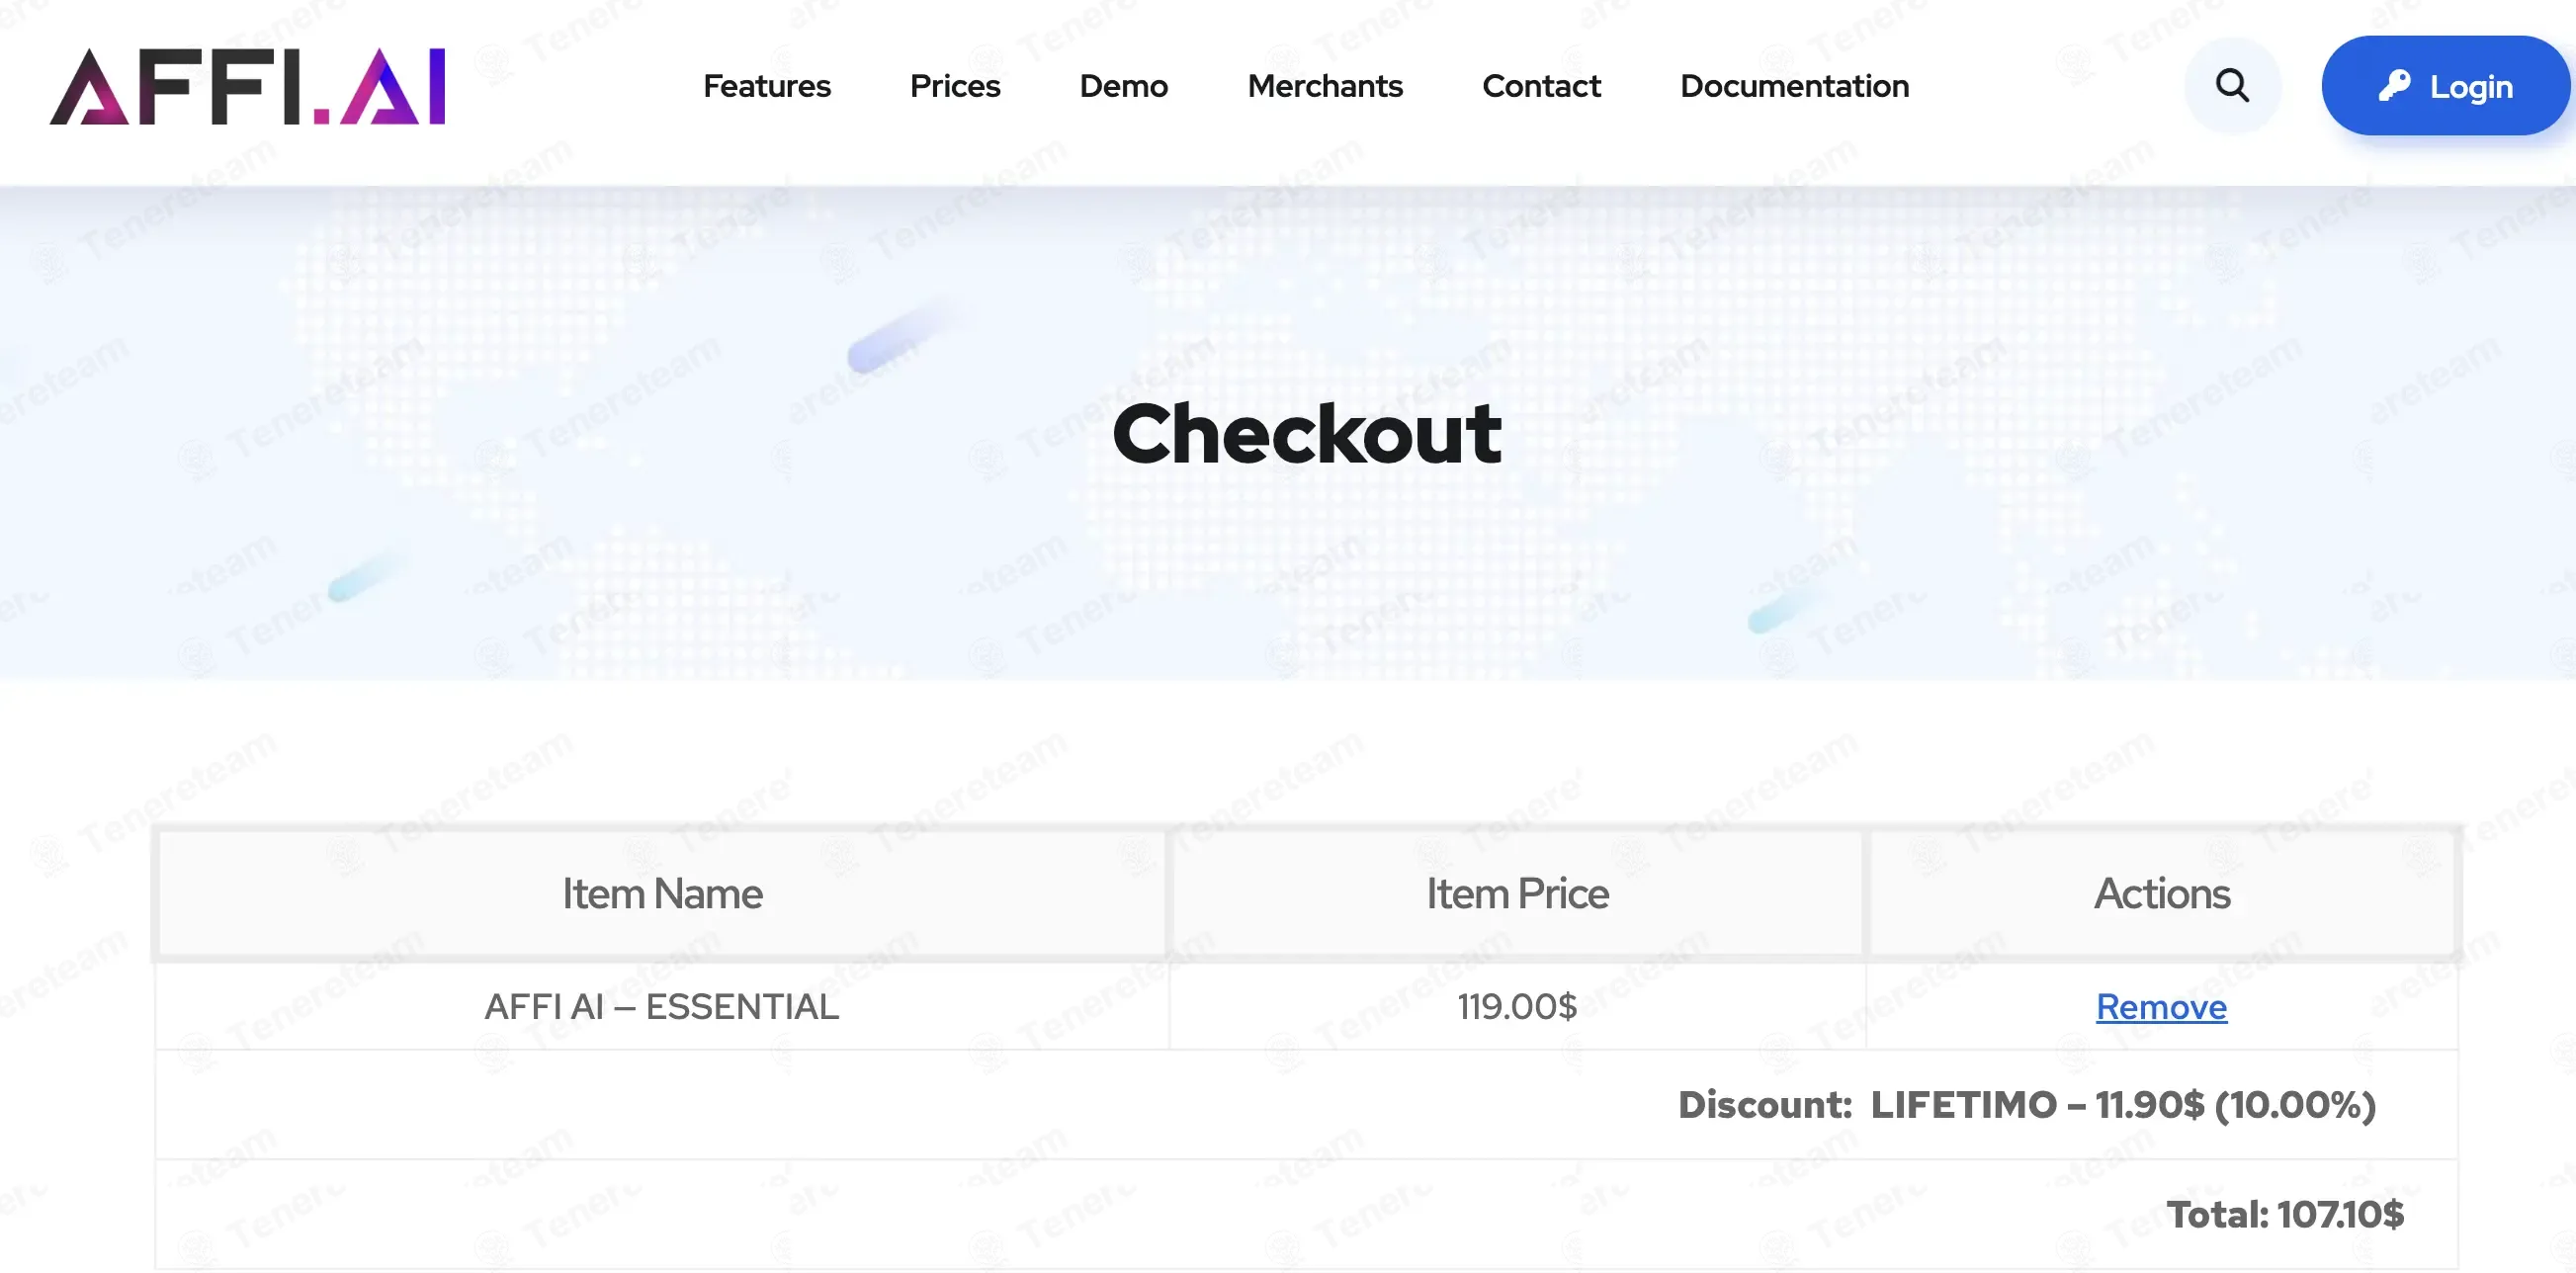Click the Checkout page heading
This screenshot has width=2576, height=1273.
click(x=1306, y=434)
